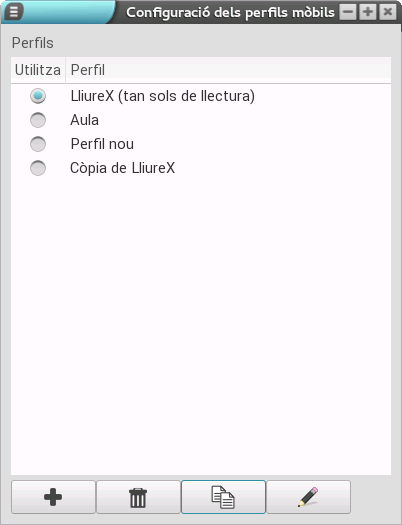This screenshot has width=402, height=525.
Task: Sort by the Utilitza column header
Action: point(38,70)
